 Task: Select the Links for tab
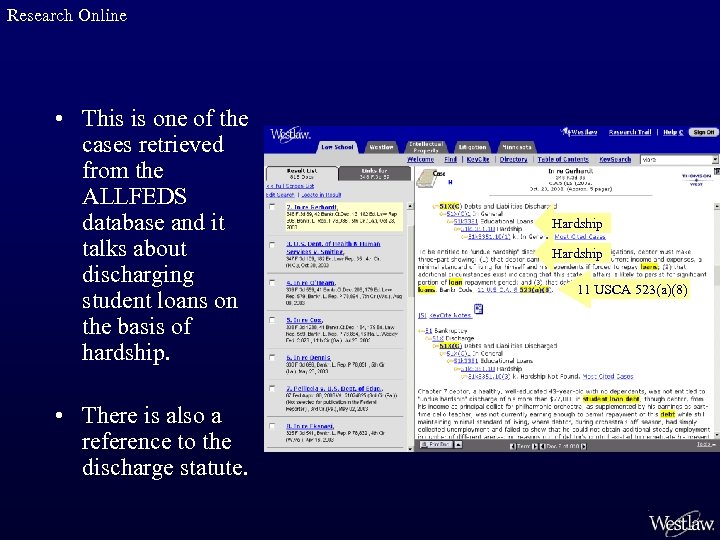[375, 174]
